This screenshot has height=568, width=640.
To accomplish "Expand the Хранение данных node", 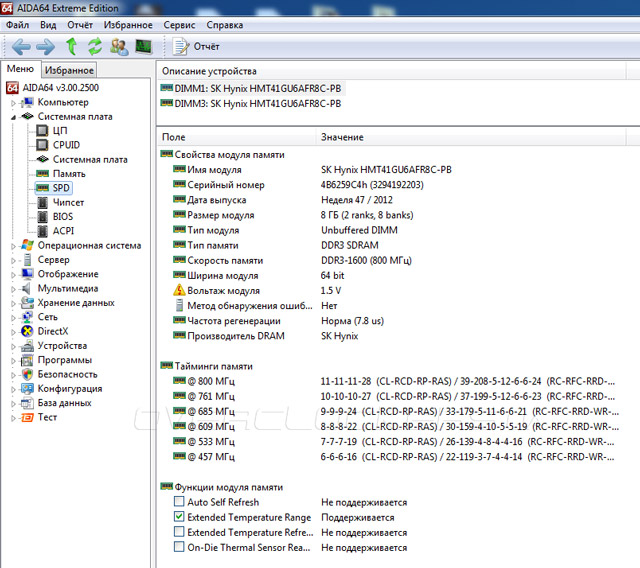I will click(13, 303).
